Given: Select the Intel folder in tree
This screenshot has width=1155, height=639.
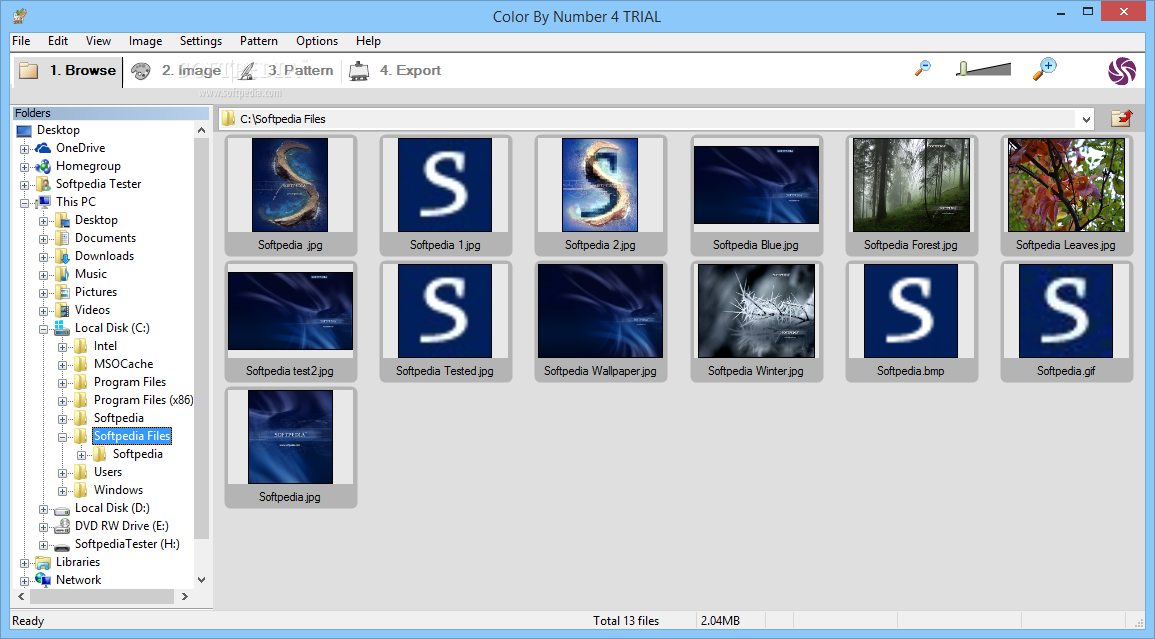Looking at the screenshot, I should tap(105, 346).
